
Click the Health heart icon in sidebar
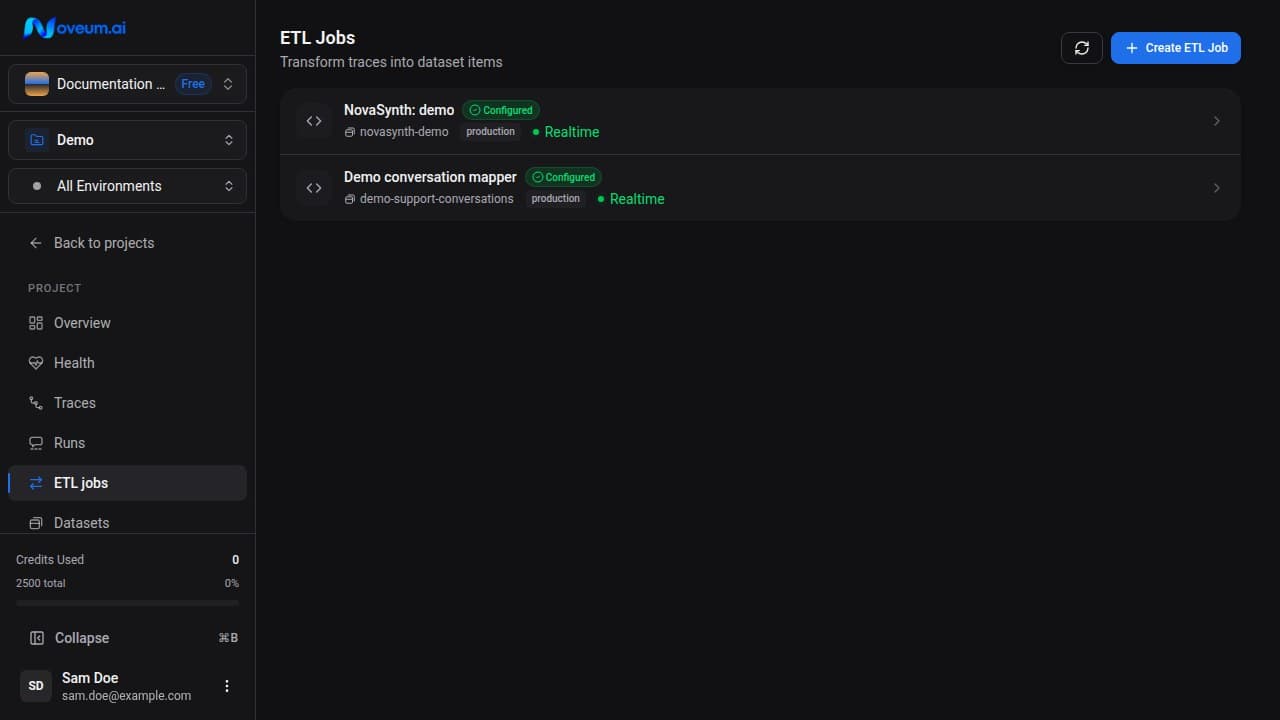click(x=36, y=363)
